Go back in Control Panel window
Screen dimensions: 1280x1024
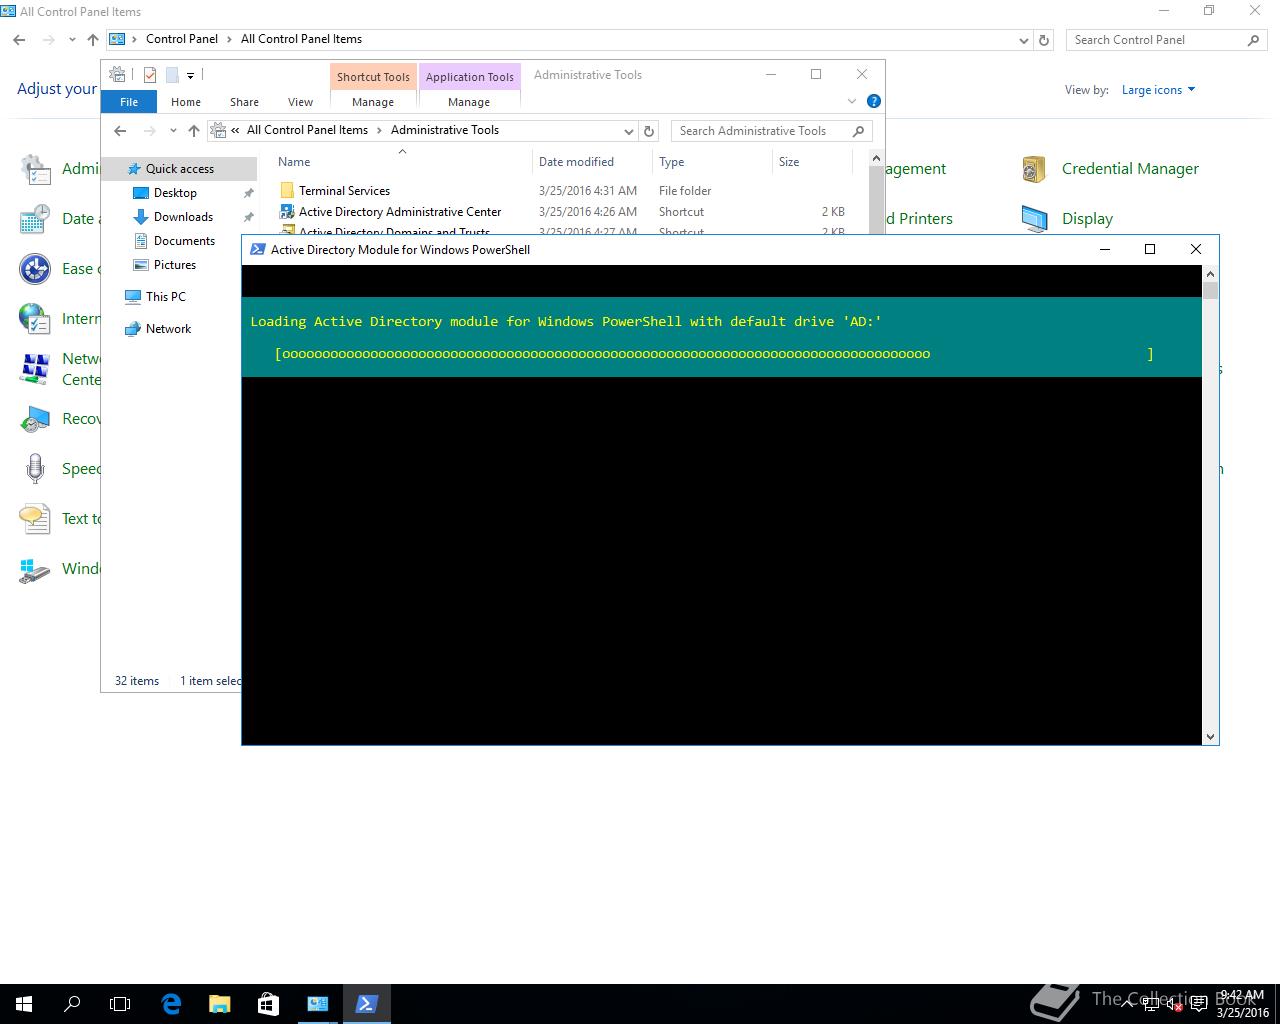[19, 40]
